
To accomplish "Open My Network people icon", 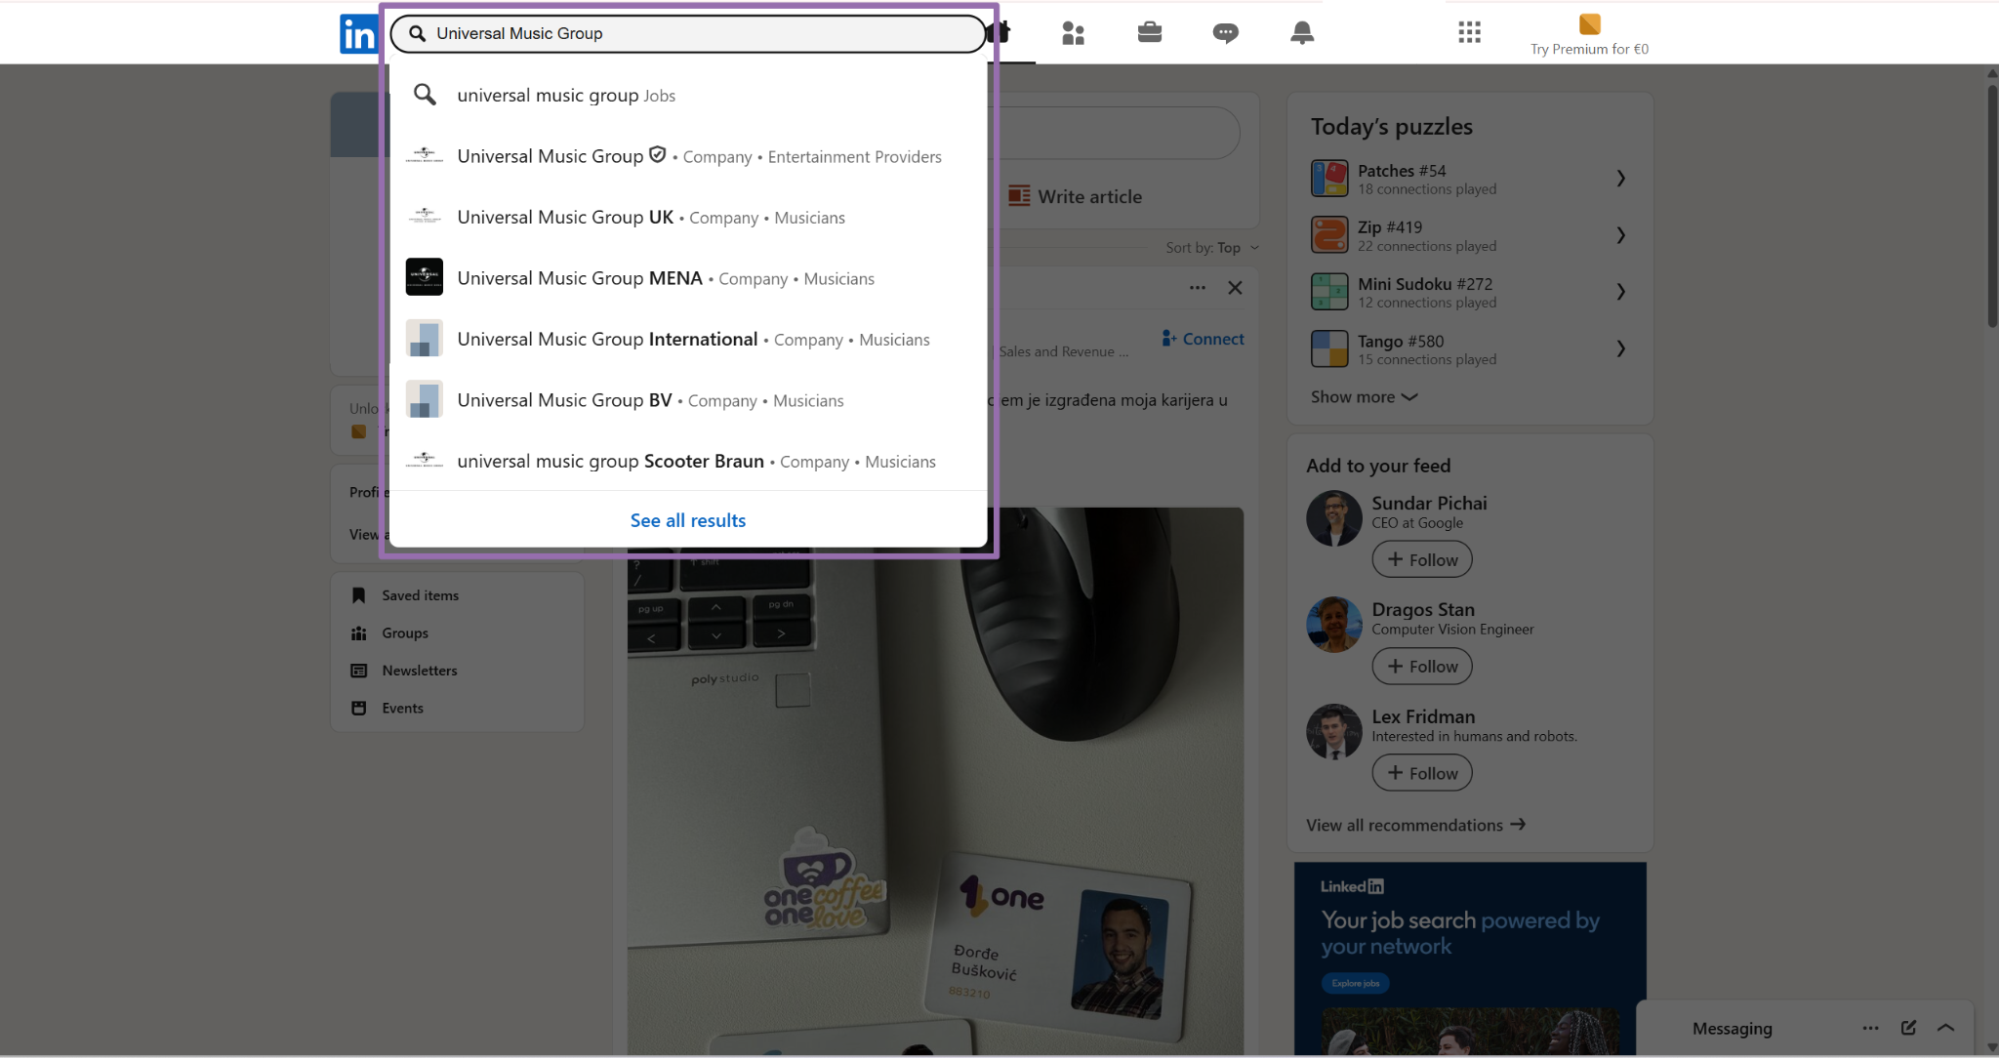I will click(x=1073, y=33).
